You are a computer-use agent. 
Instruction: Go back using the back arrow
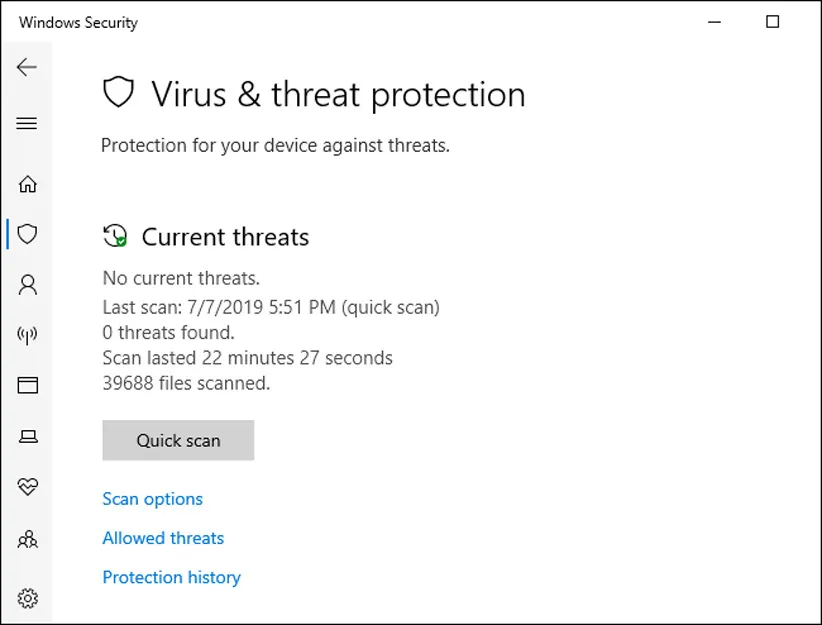click(x=27, y=67)
